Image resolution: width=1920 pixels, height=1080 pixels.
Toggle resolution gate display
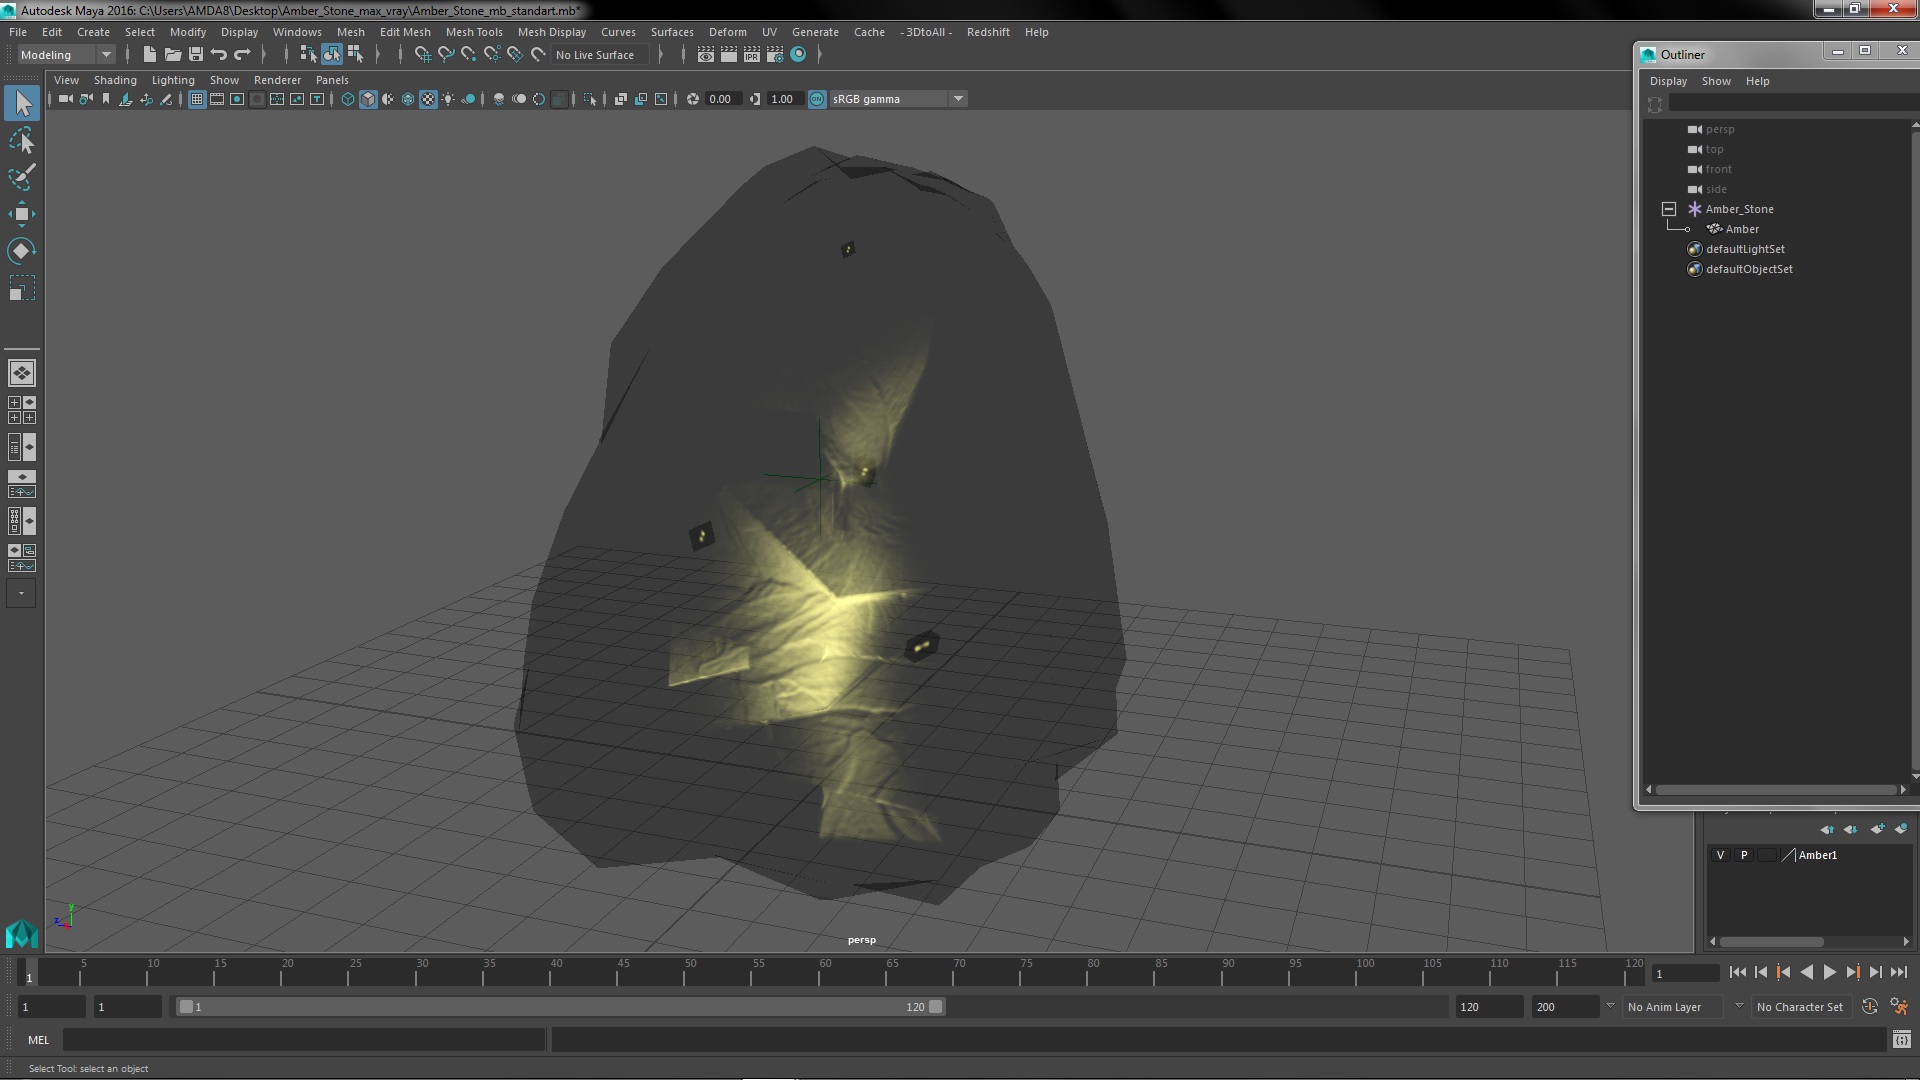(x=237, y=99)
